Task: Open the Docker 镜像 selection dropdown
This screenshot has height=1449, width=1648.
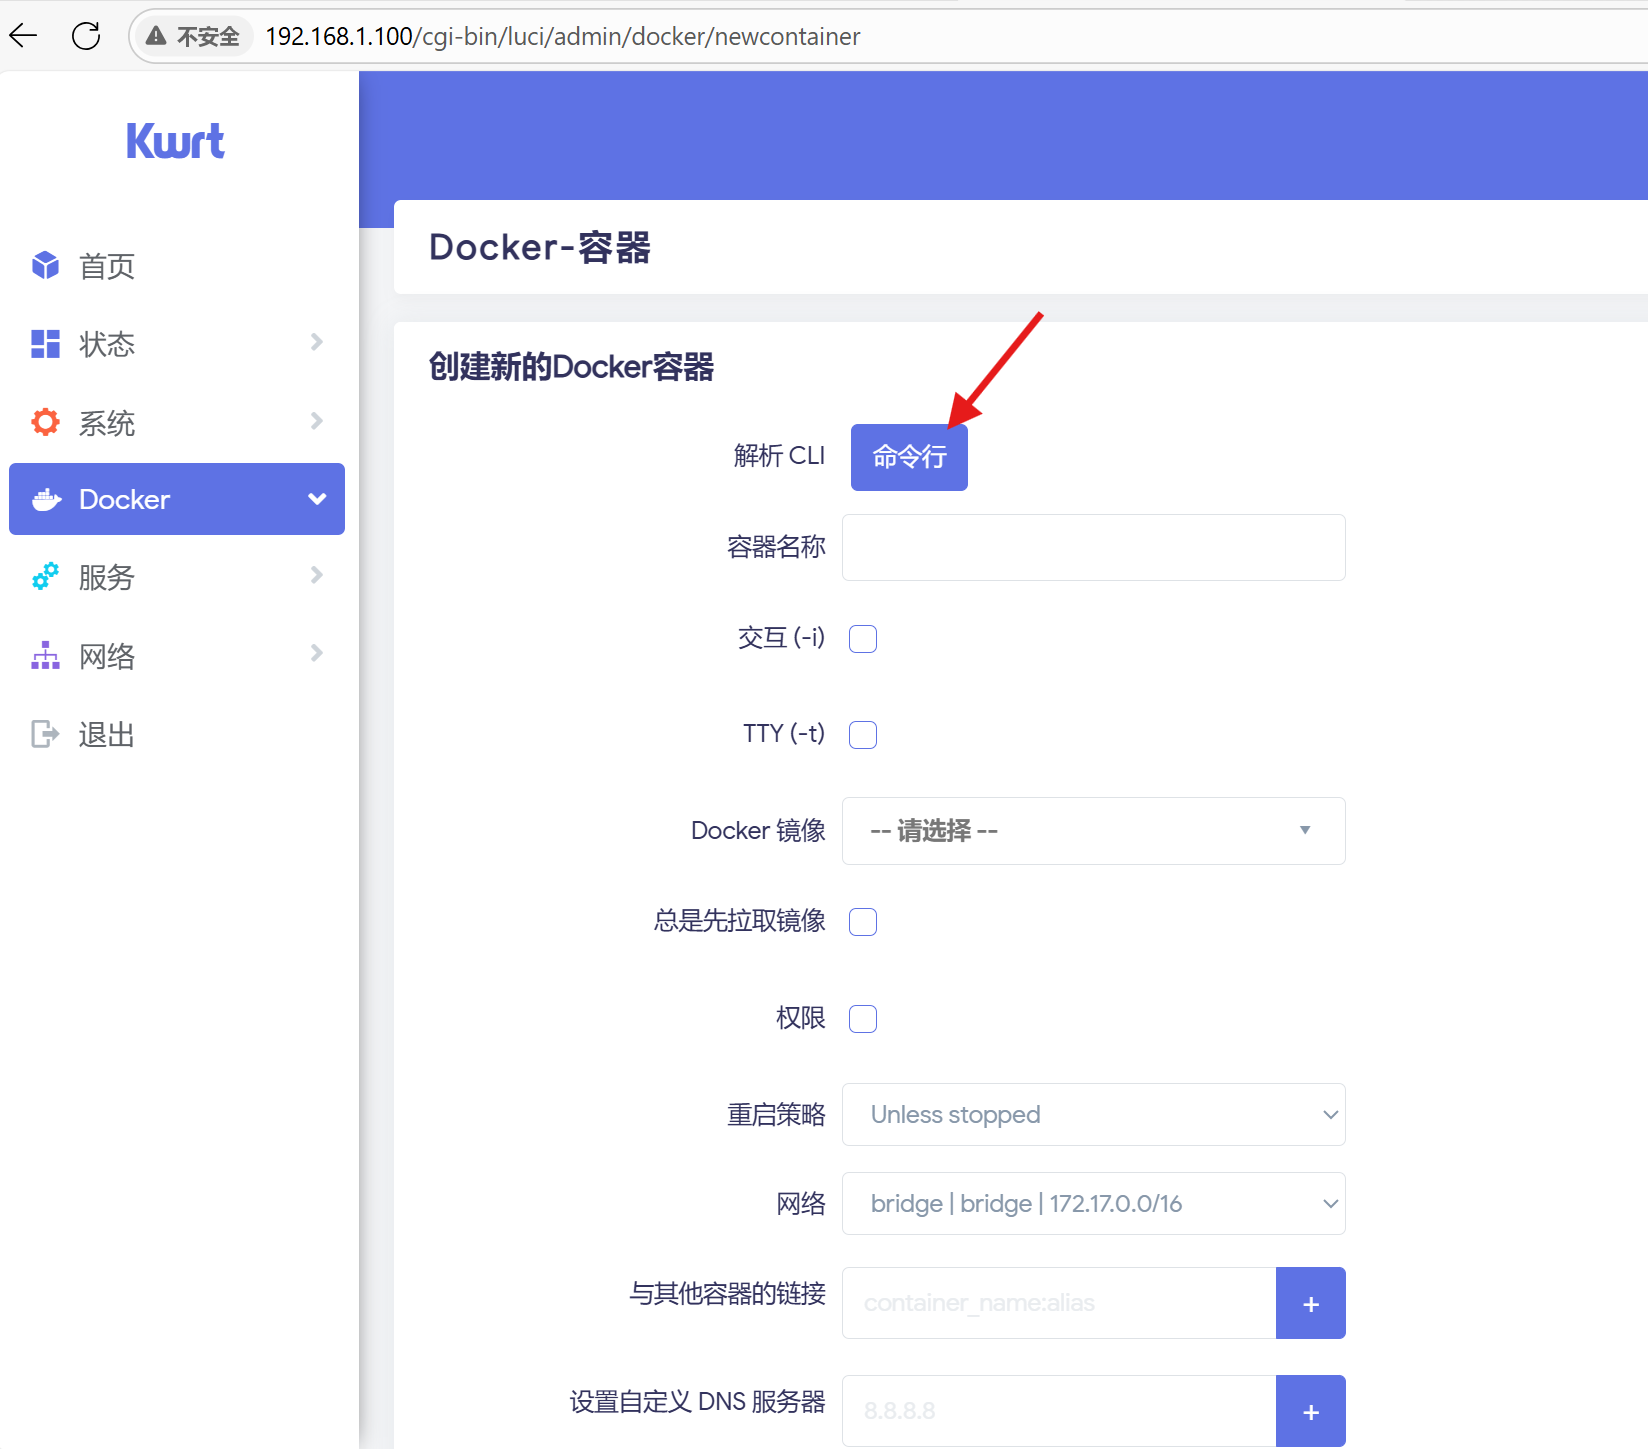Action: click(1094, 831)
